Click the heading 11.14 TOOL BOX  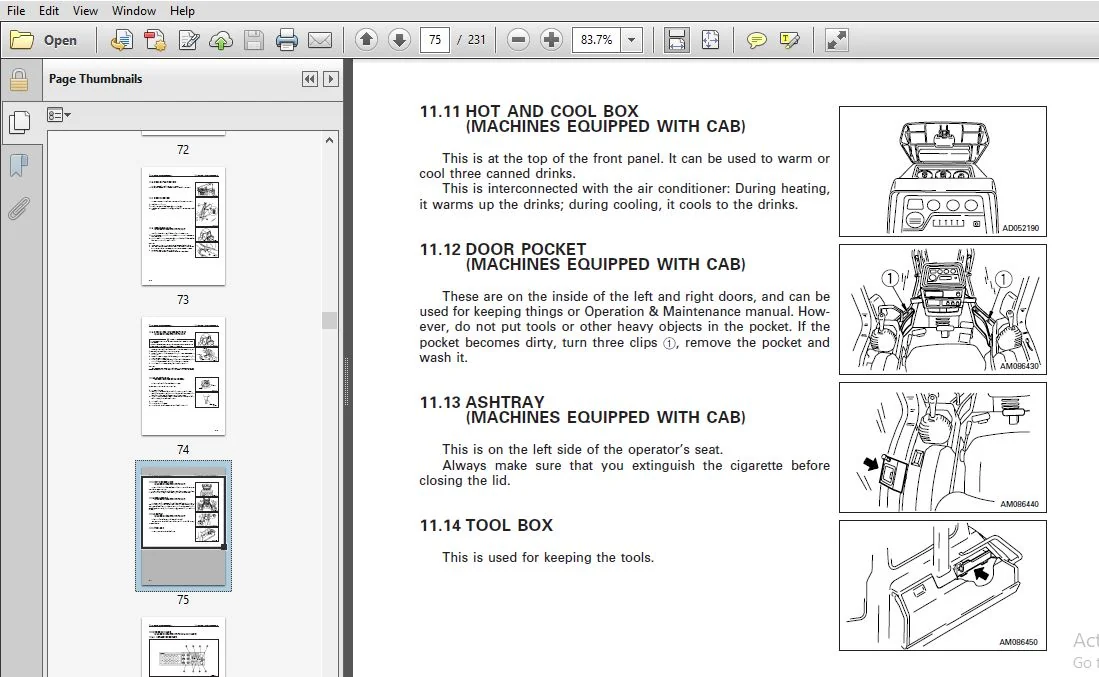486,525
